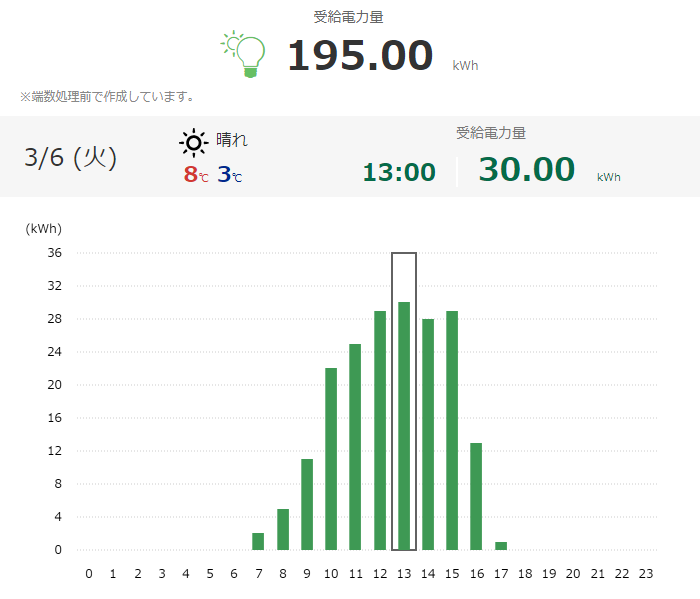Click the ※端数処理前で作成しています note

(x=107, y=96)
